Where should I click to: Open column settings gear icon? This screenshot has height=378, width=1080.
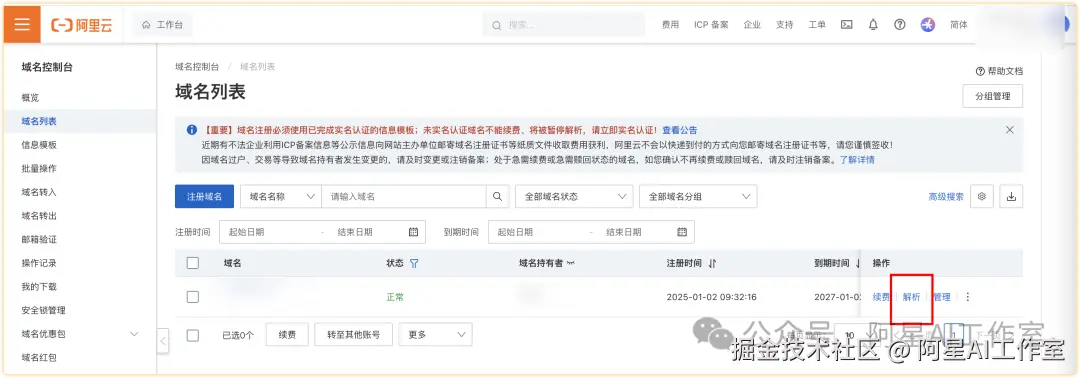pyautogui.click(x=982, y=196)
